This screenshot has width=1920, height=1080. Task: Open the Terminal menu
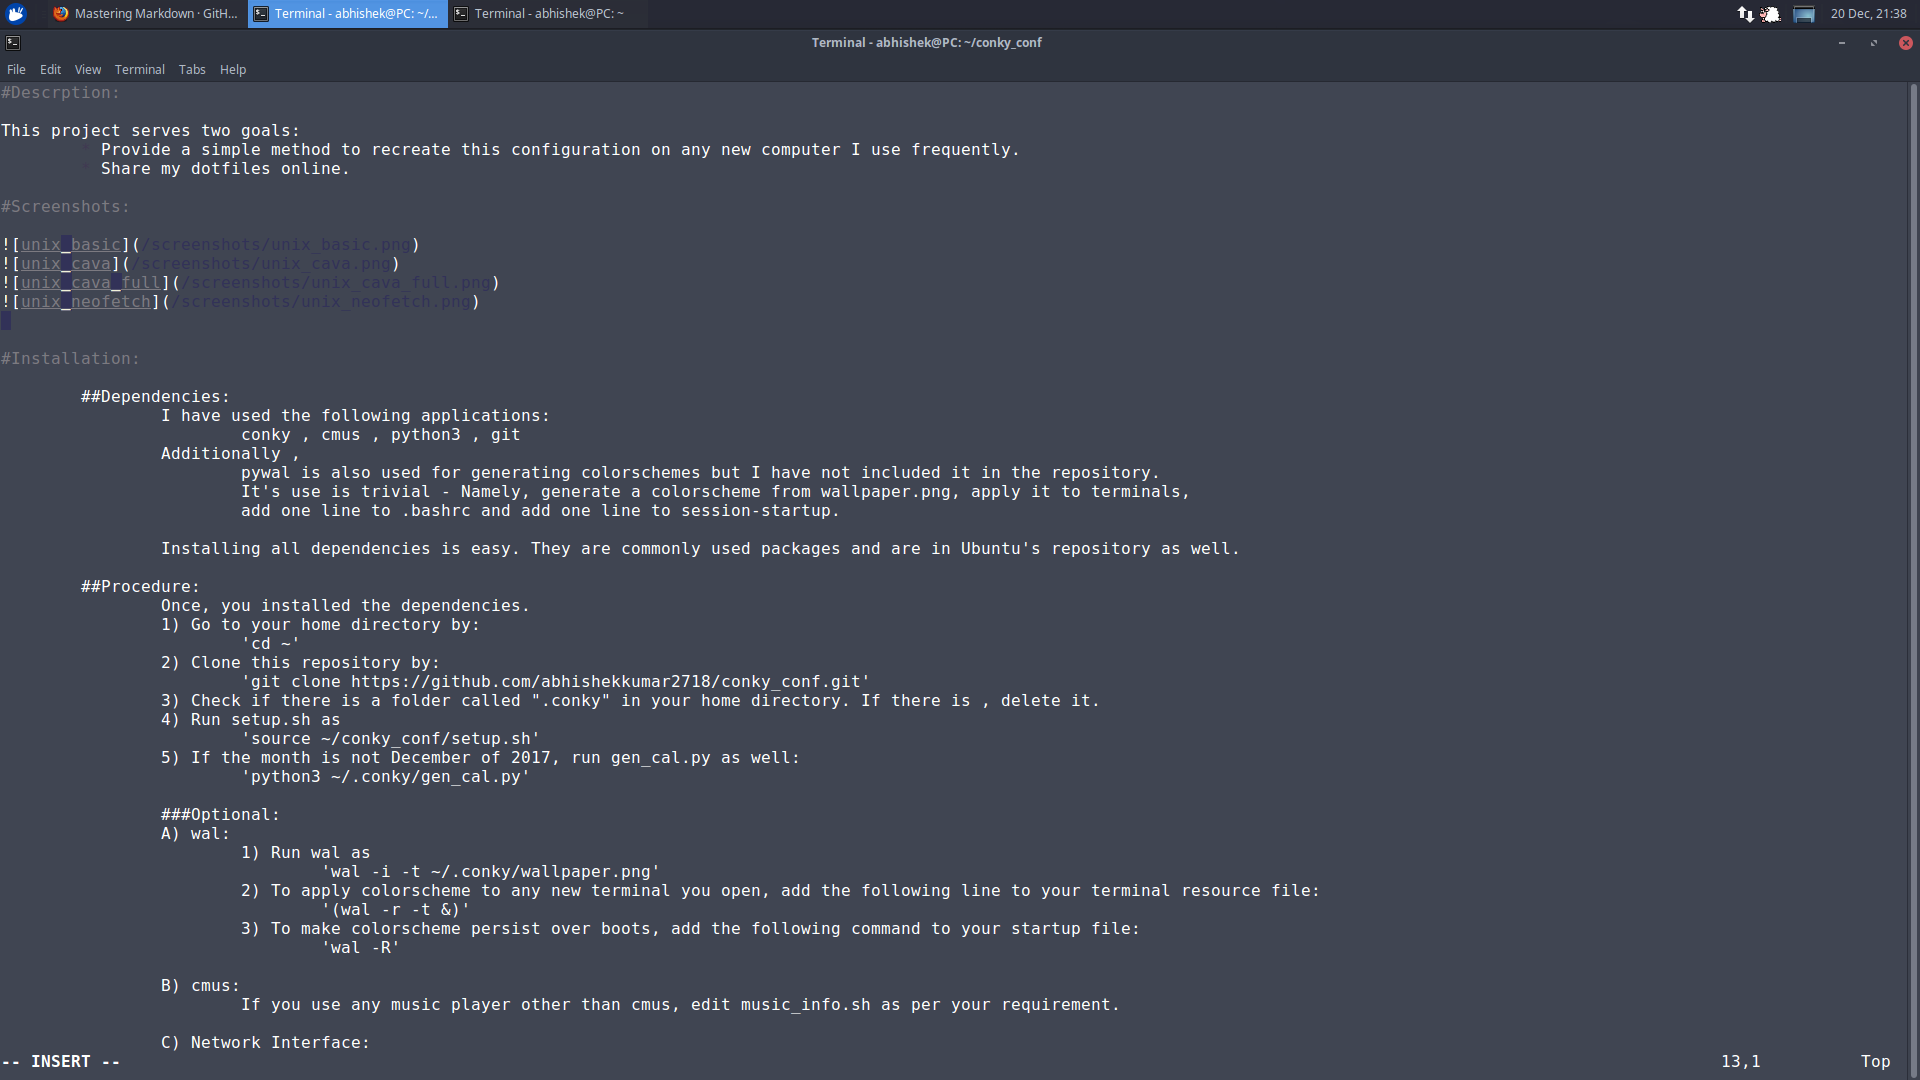coord(140,70)
